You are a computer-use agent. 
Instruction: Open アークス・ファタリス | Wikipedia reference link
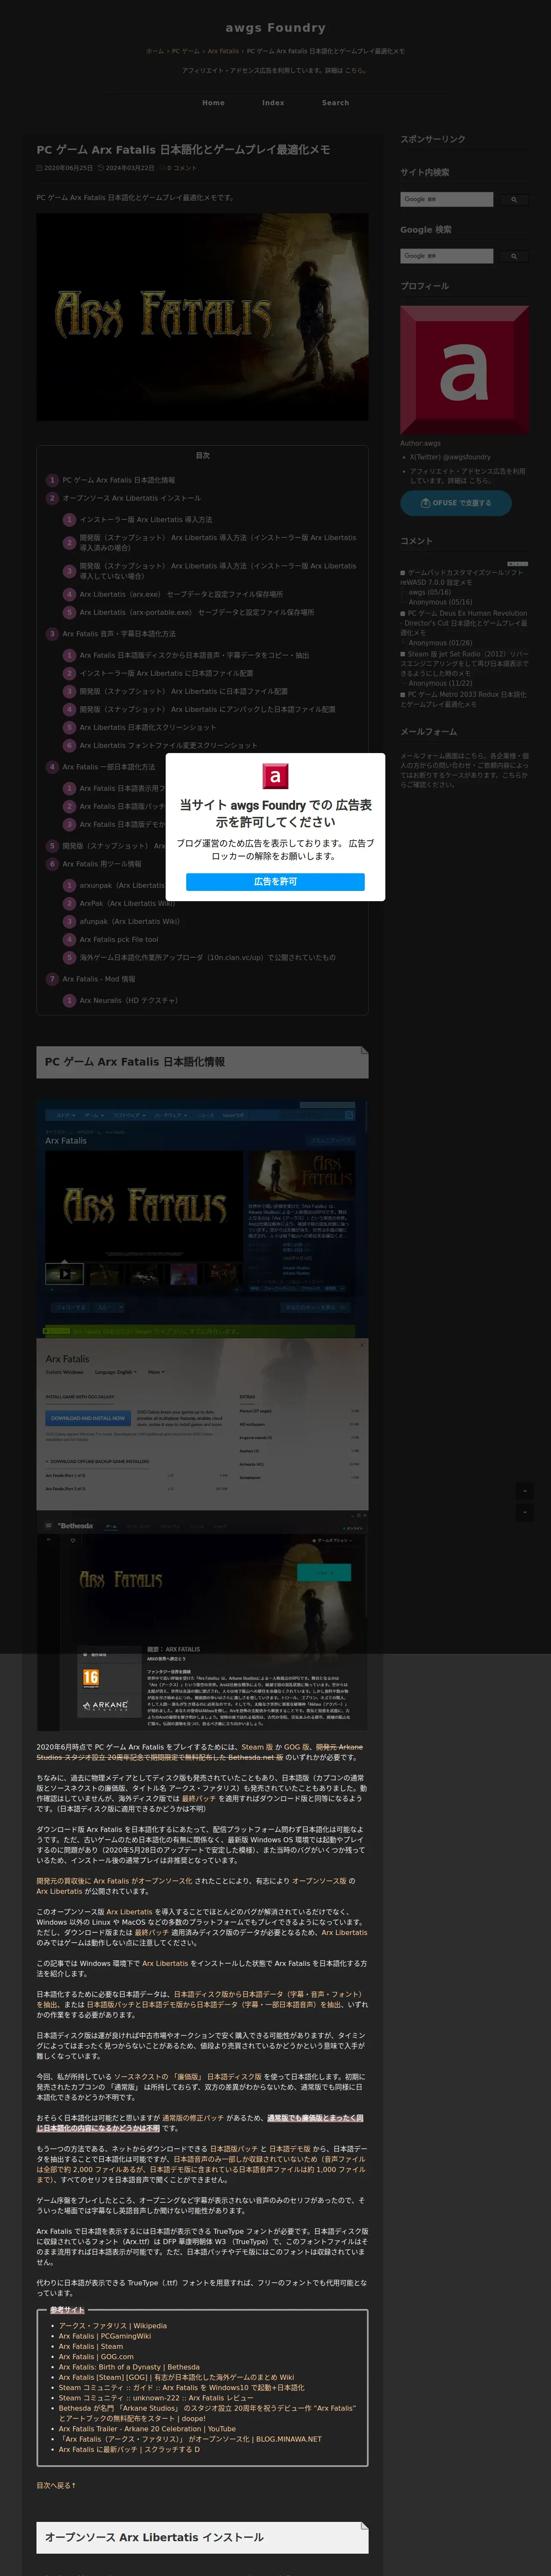click(113, 2326)
